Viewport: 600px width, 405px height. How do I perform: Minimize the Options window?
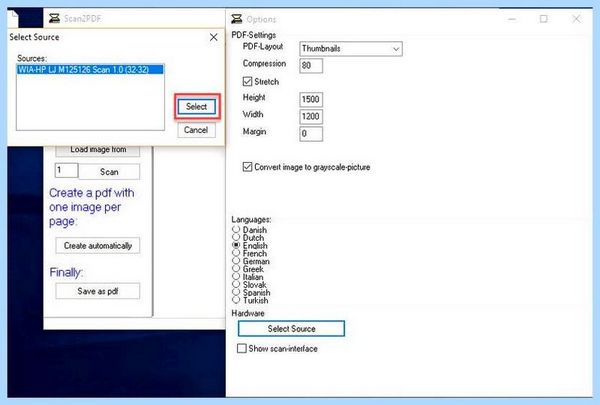[x=512, y=19]
